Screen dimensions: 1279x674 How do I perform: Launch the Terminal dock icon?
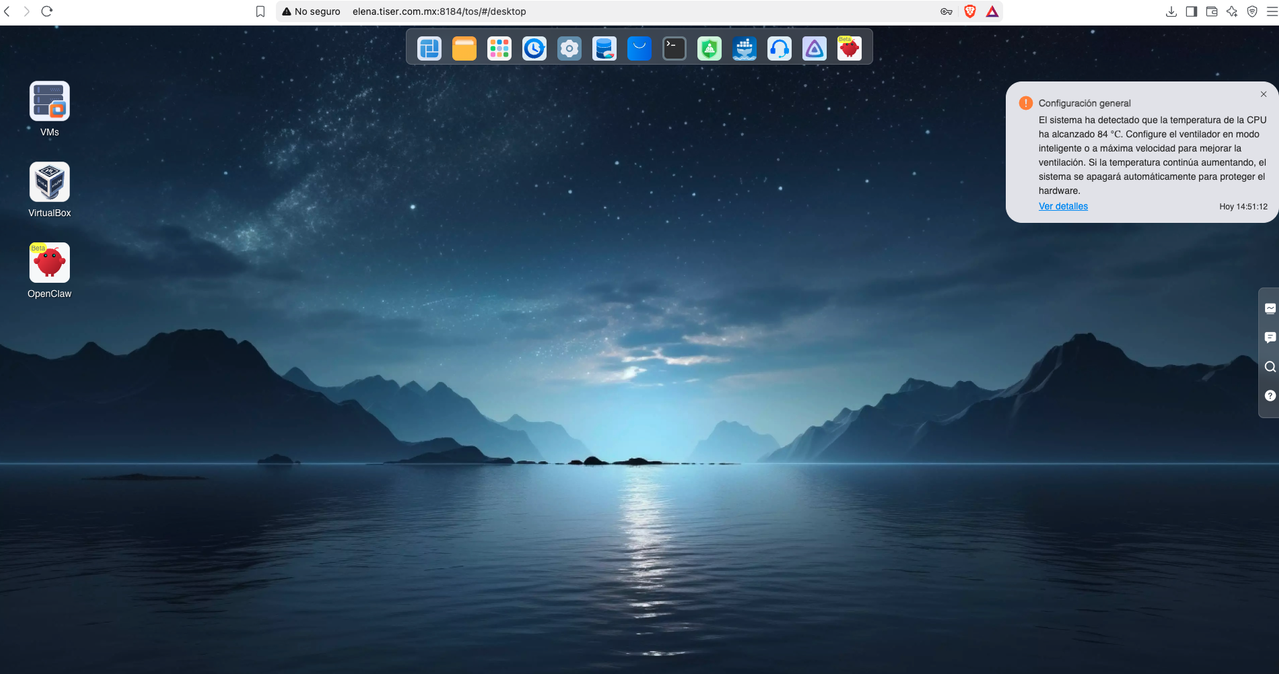click(x=675, y=48)
